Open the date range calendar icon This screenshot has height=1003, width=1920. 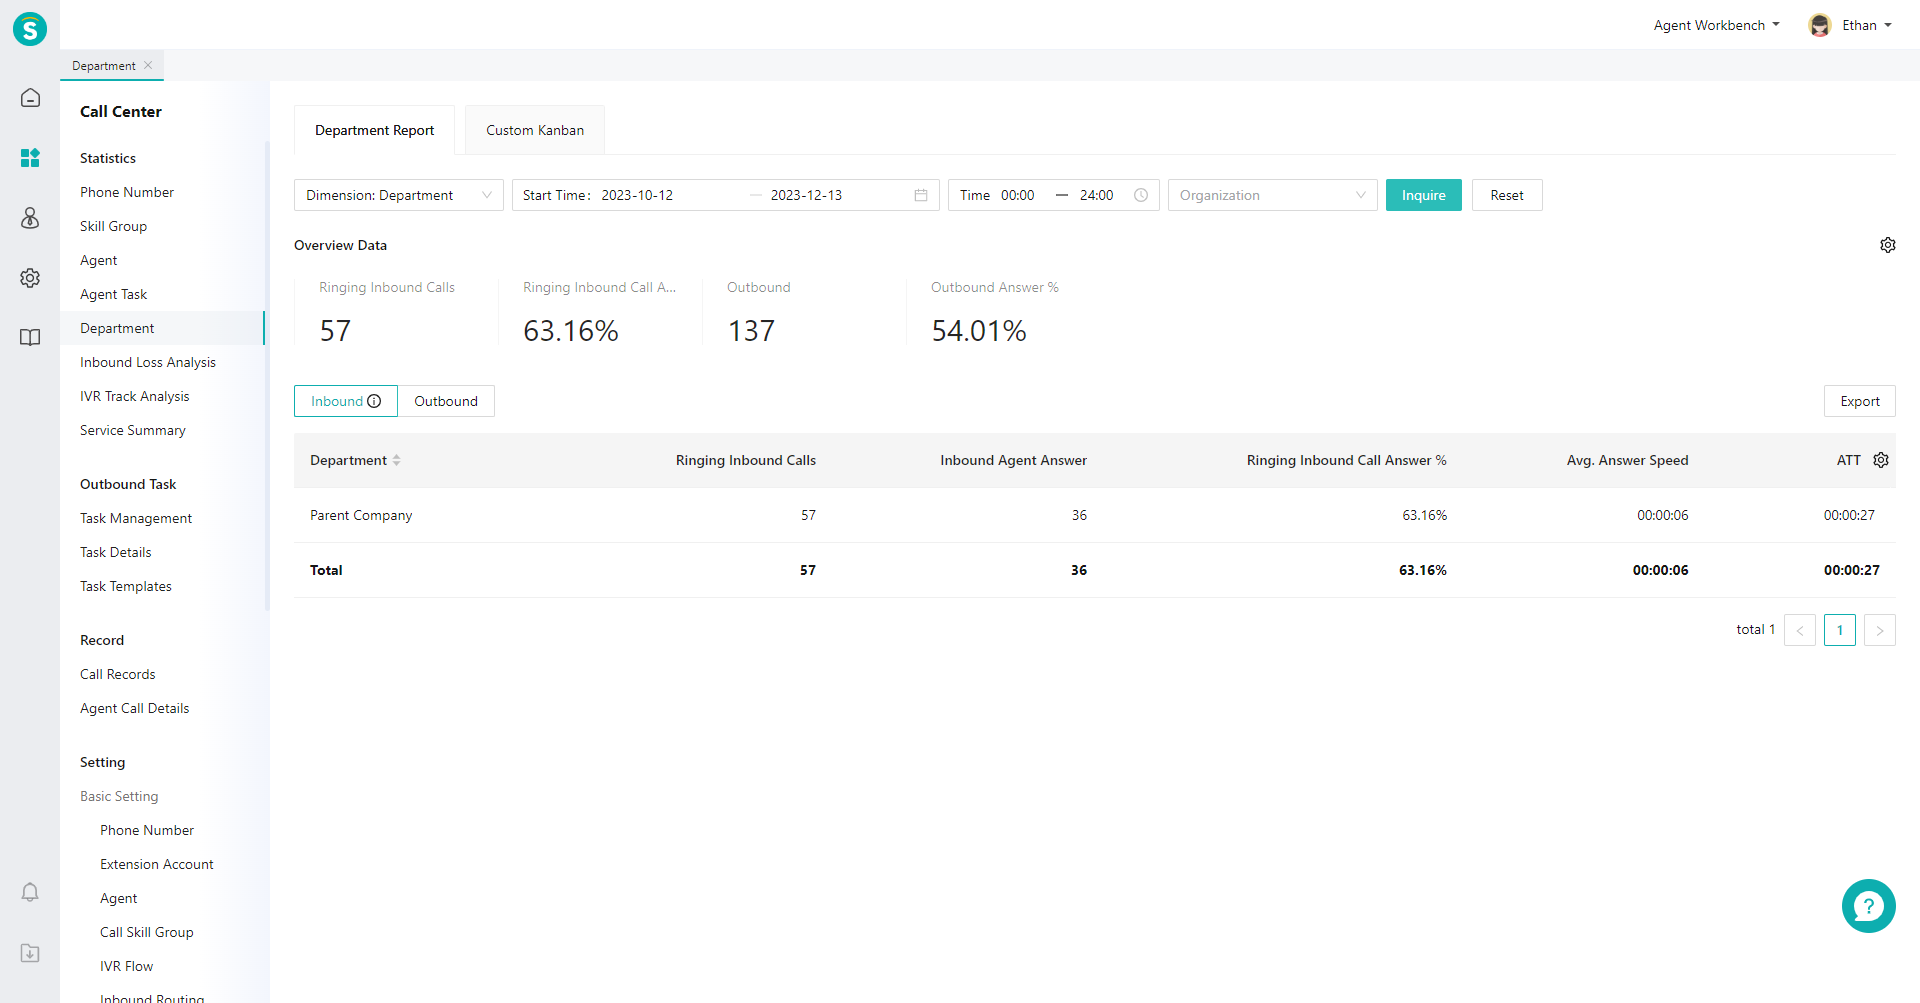coord(921,195)
